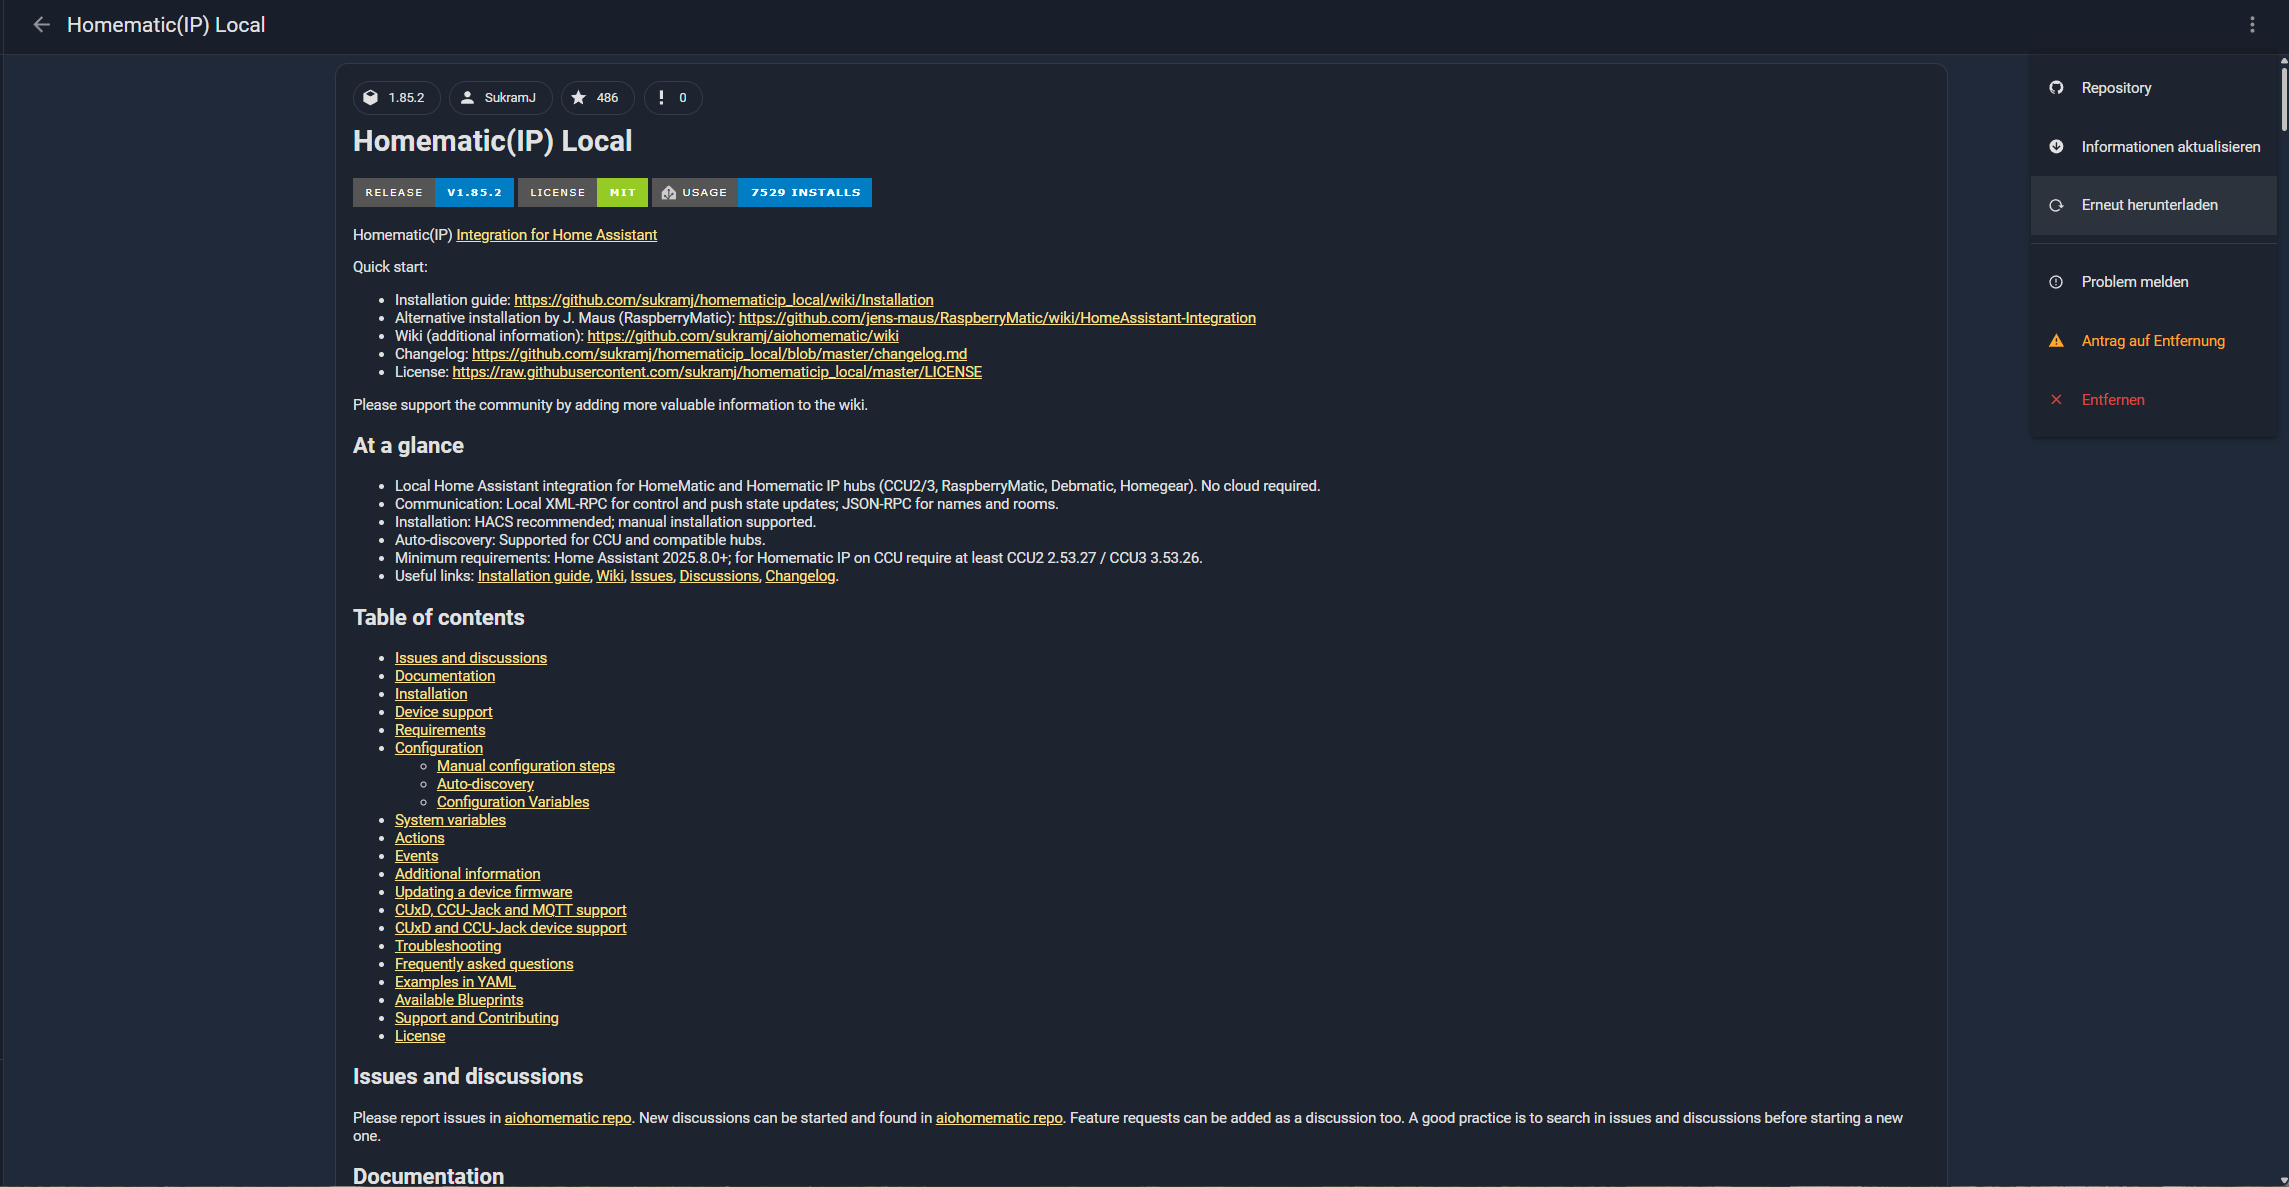Open Examples in YAML link
Screen dimensions: 2289x1187
pos(455,982)
